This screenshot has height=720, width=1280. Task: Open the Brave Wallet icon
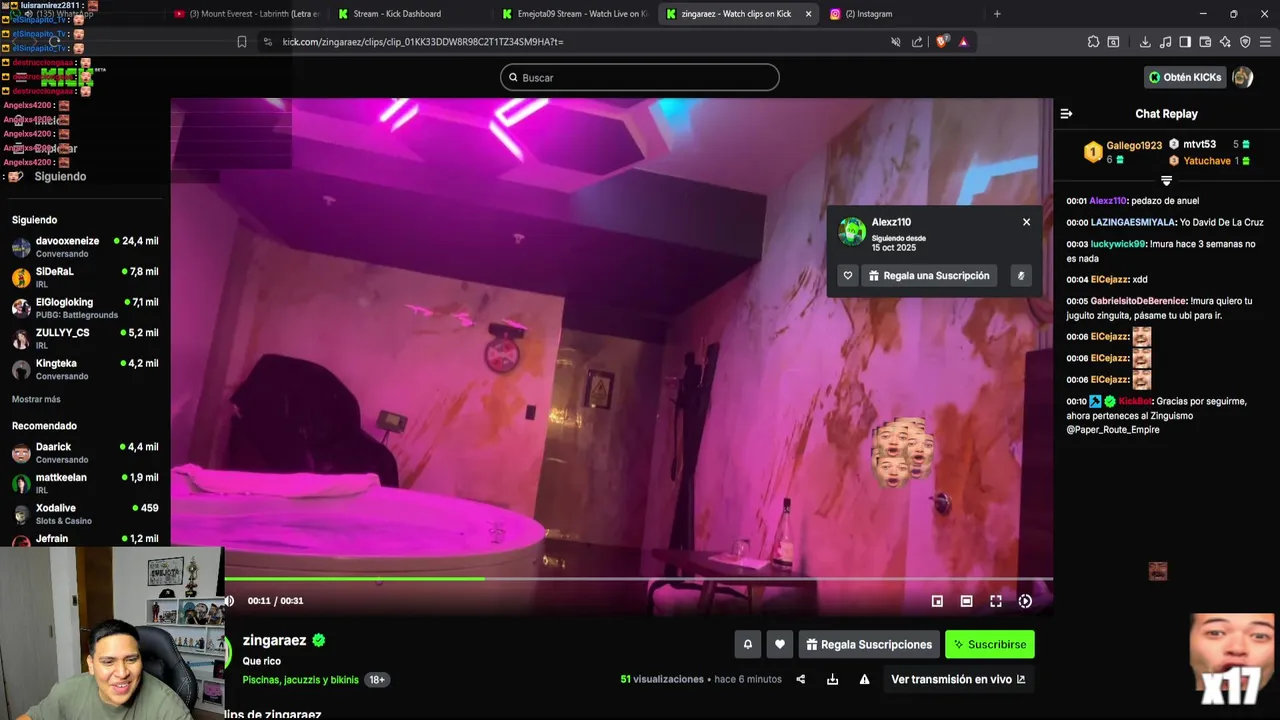click(1205, 42)
